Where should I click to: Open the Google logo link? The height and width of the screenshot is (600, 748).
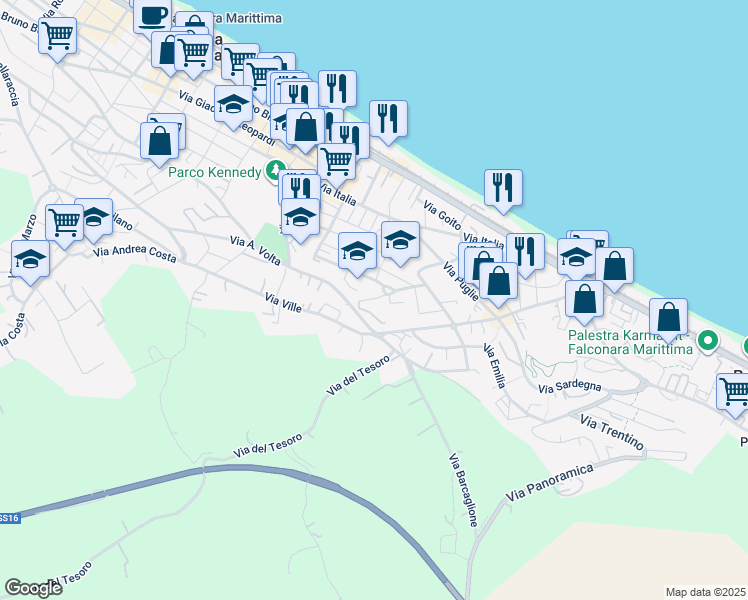(x=33, y=587)
